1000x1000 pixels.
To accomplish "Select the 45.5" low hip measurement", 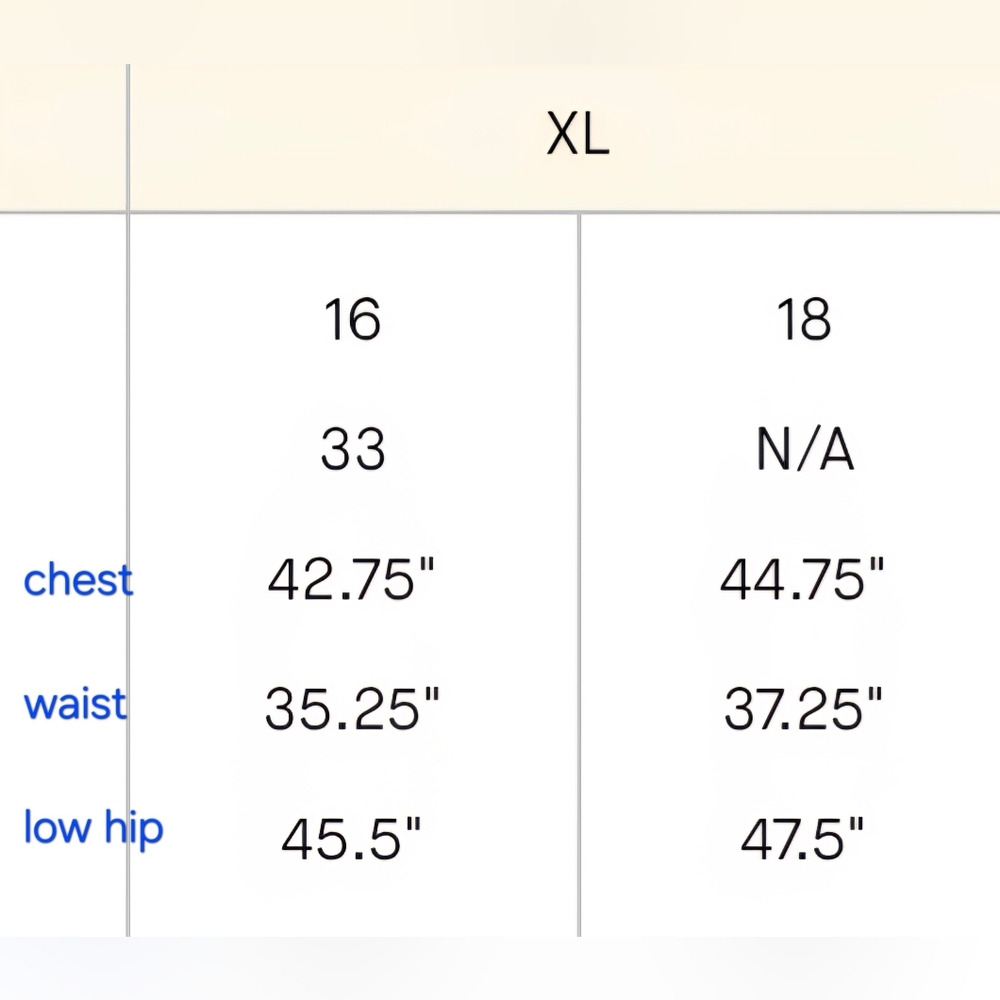I will (351, 838).
